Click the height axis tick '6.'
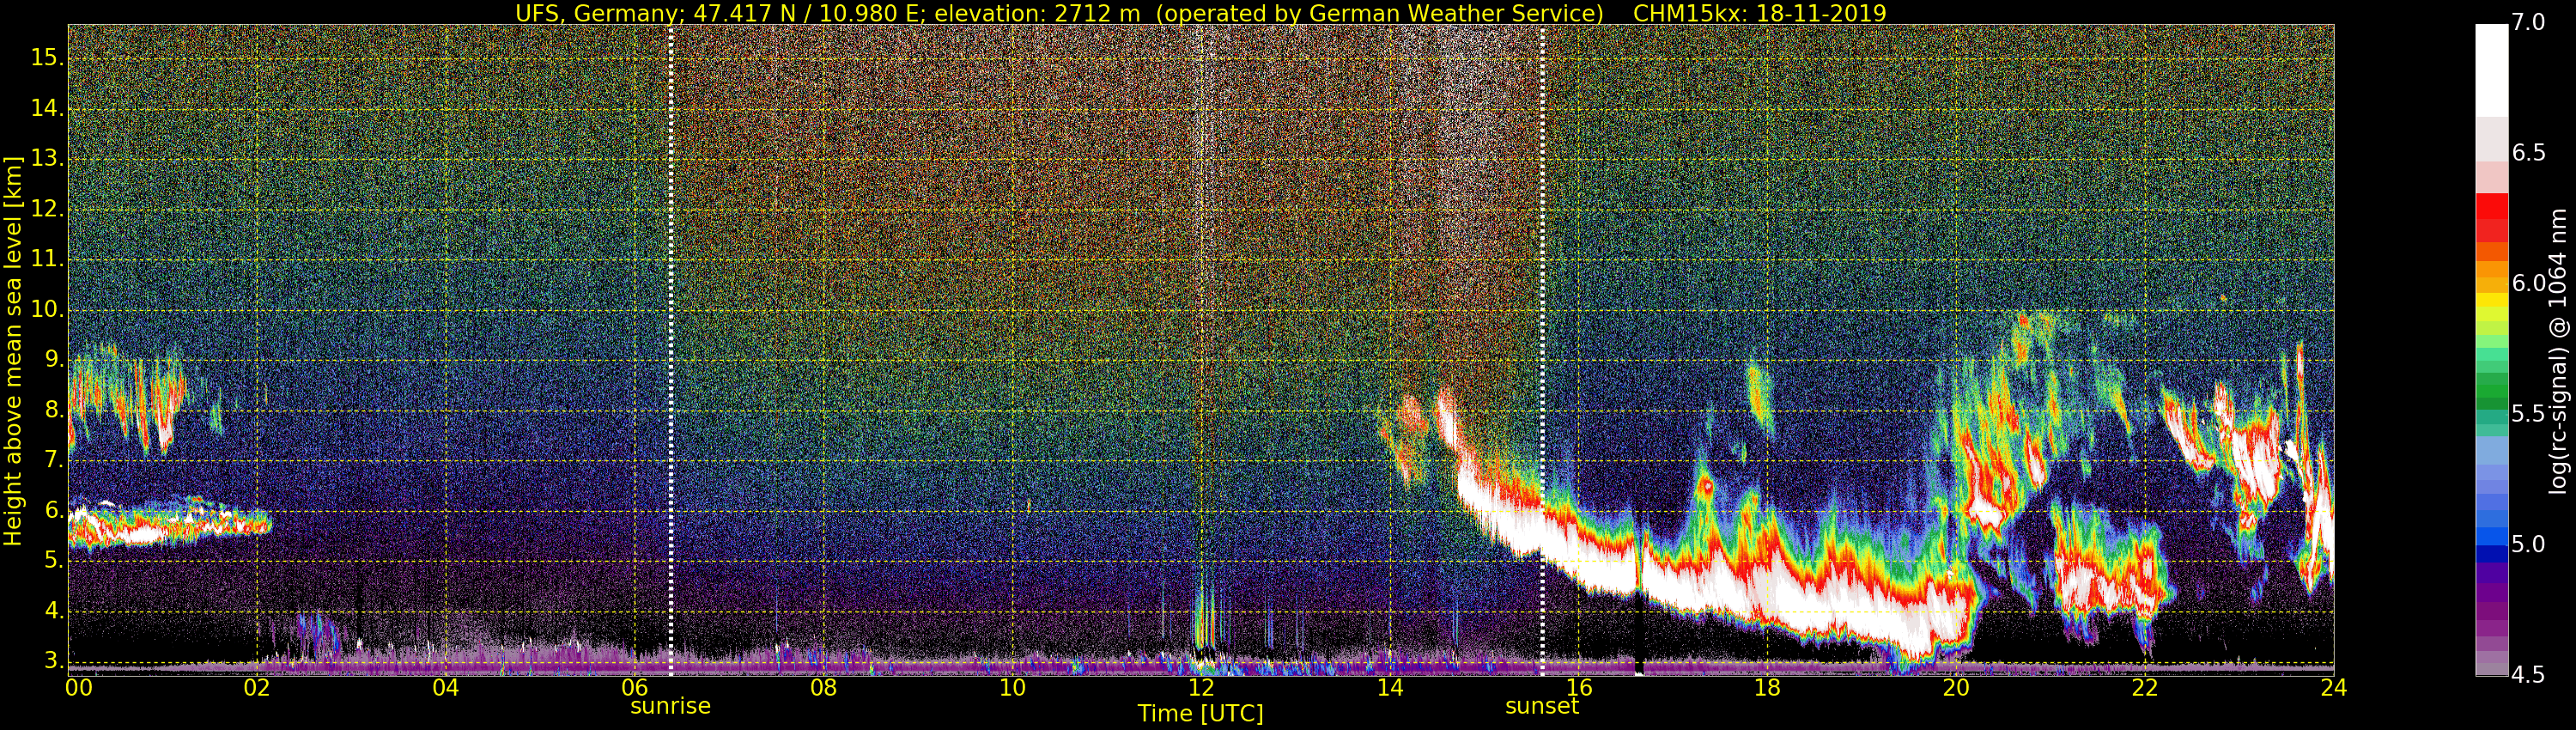The height and width of the screenshot is (730, 2576). point(53,511)
